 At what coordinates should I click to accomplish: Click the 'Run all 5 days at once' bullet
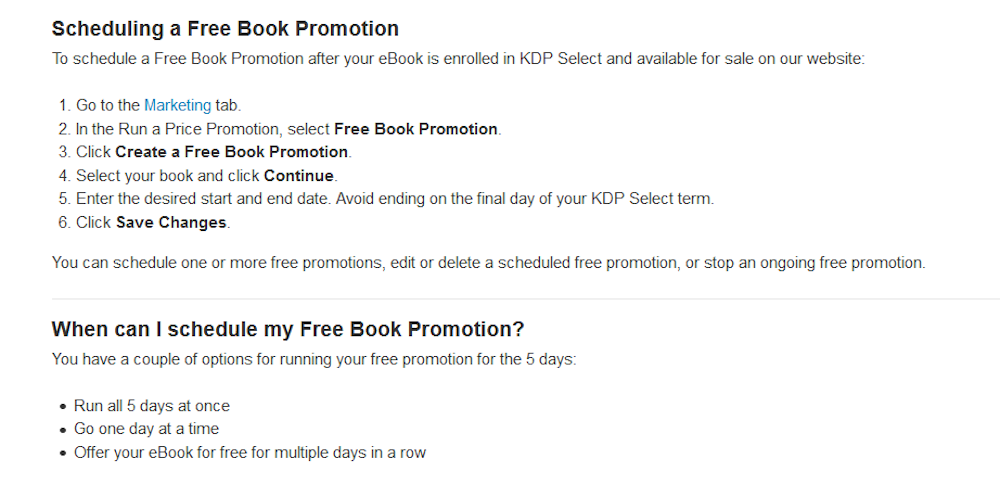152,406
